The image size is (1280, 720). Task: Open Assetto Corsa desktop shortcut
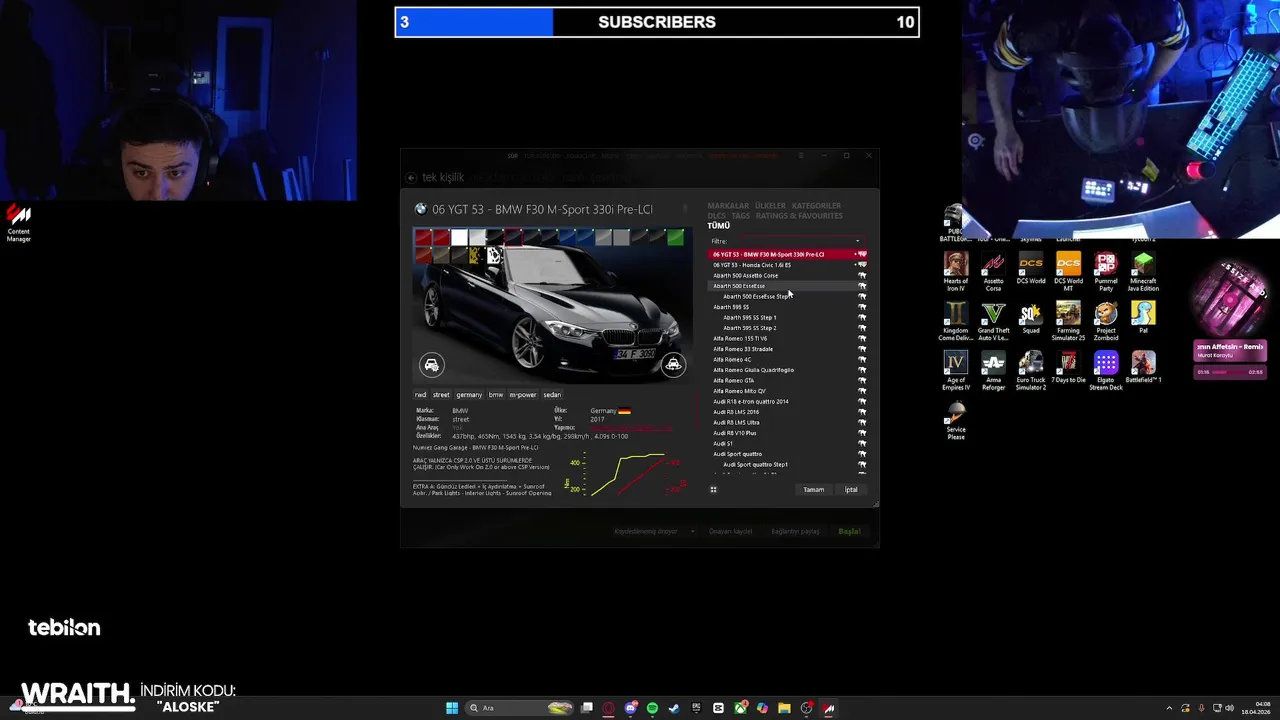[x=993, y=271]
